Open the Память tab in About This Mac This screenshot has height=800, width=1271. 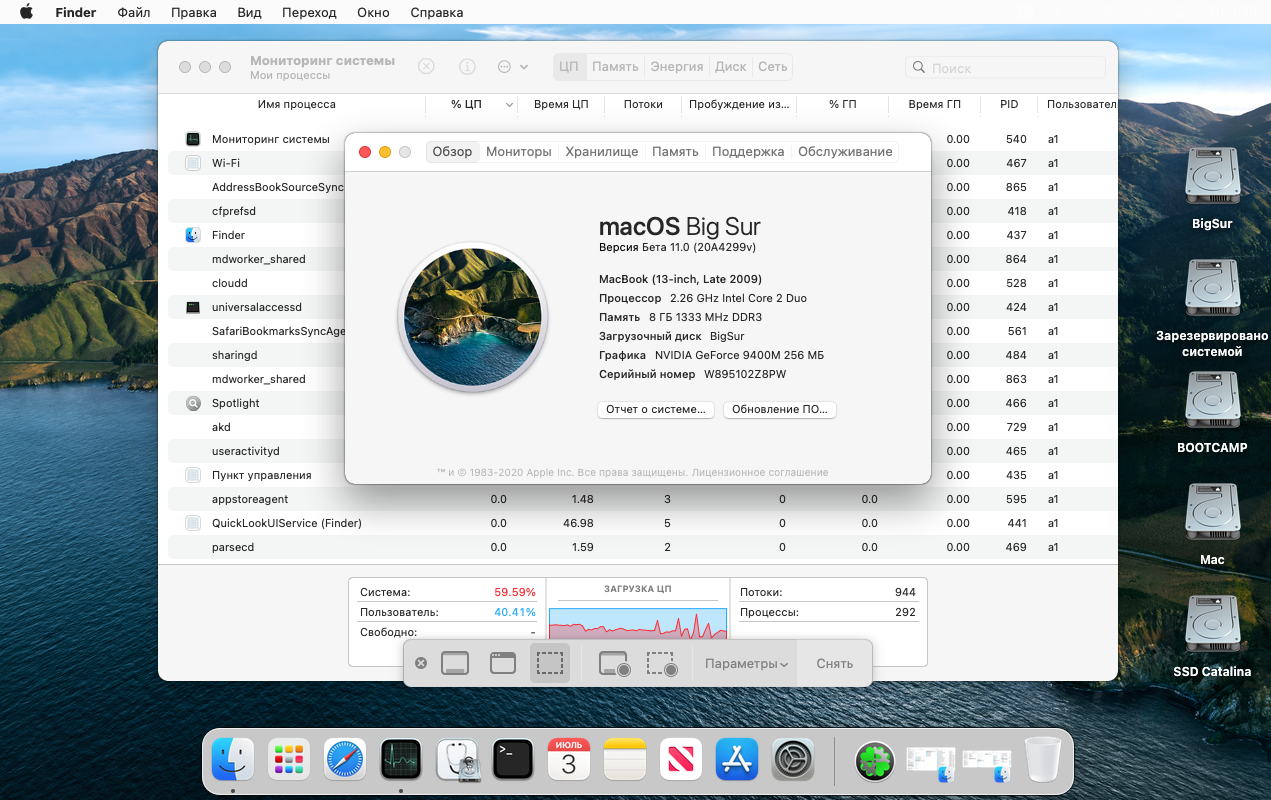point(675,152)
